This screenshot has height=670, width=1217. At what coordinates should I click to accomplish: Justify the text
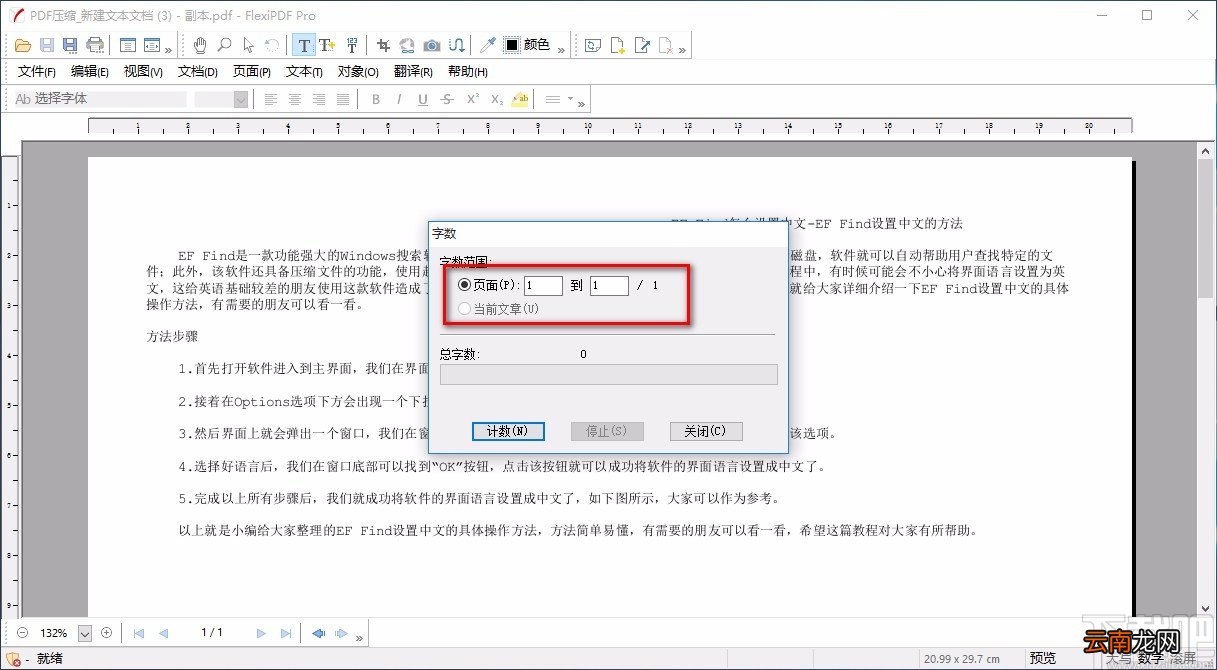click(343, 99)
